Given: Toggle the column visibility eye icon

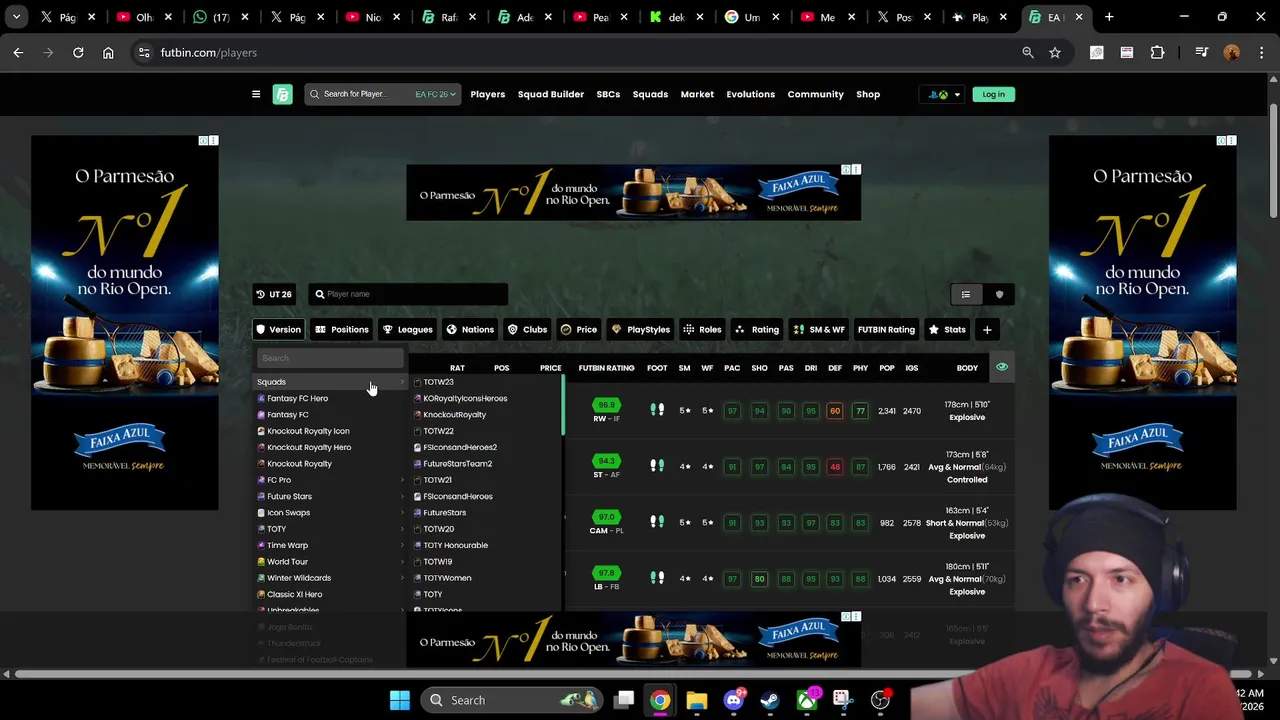Looking at the screenshot, I should pyautogui.click(x=1001, y=367).
